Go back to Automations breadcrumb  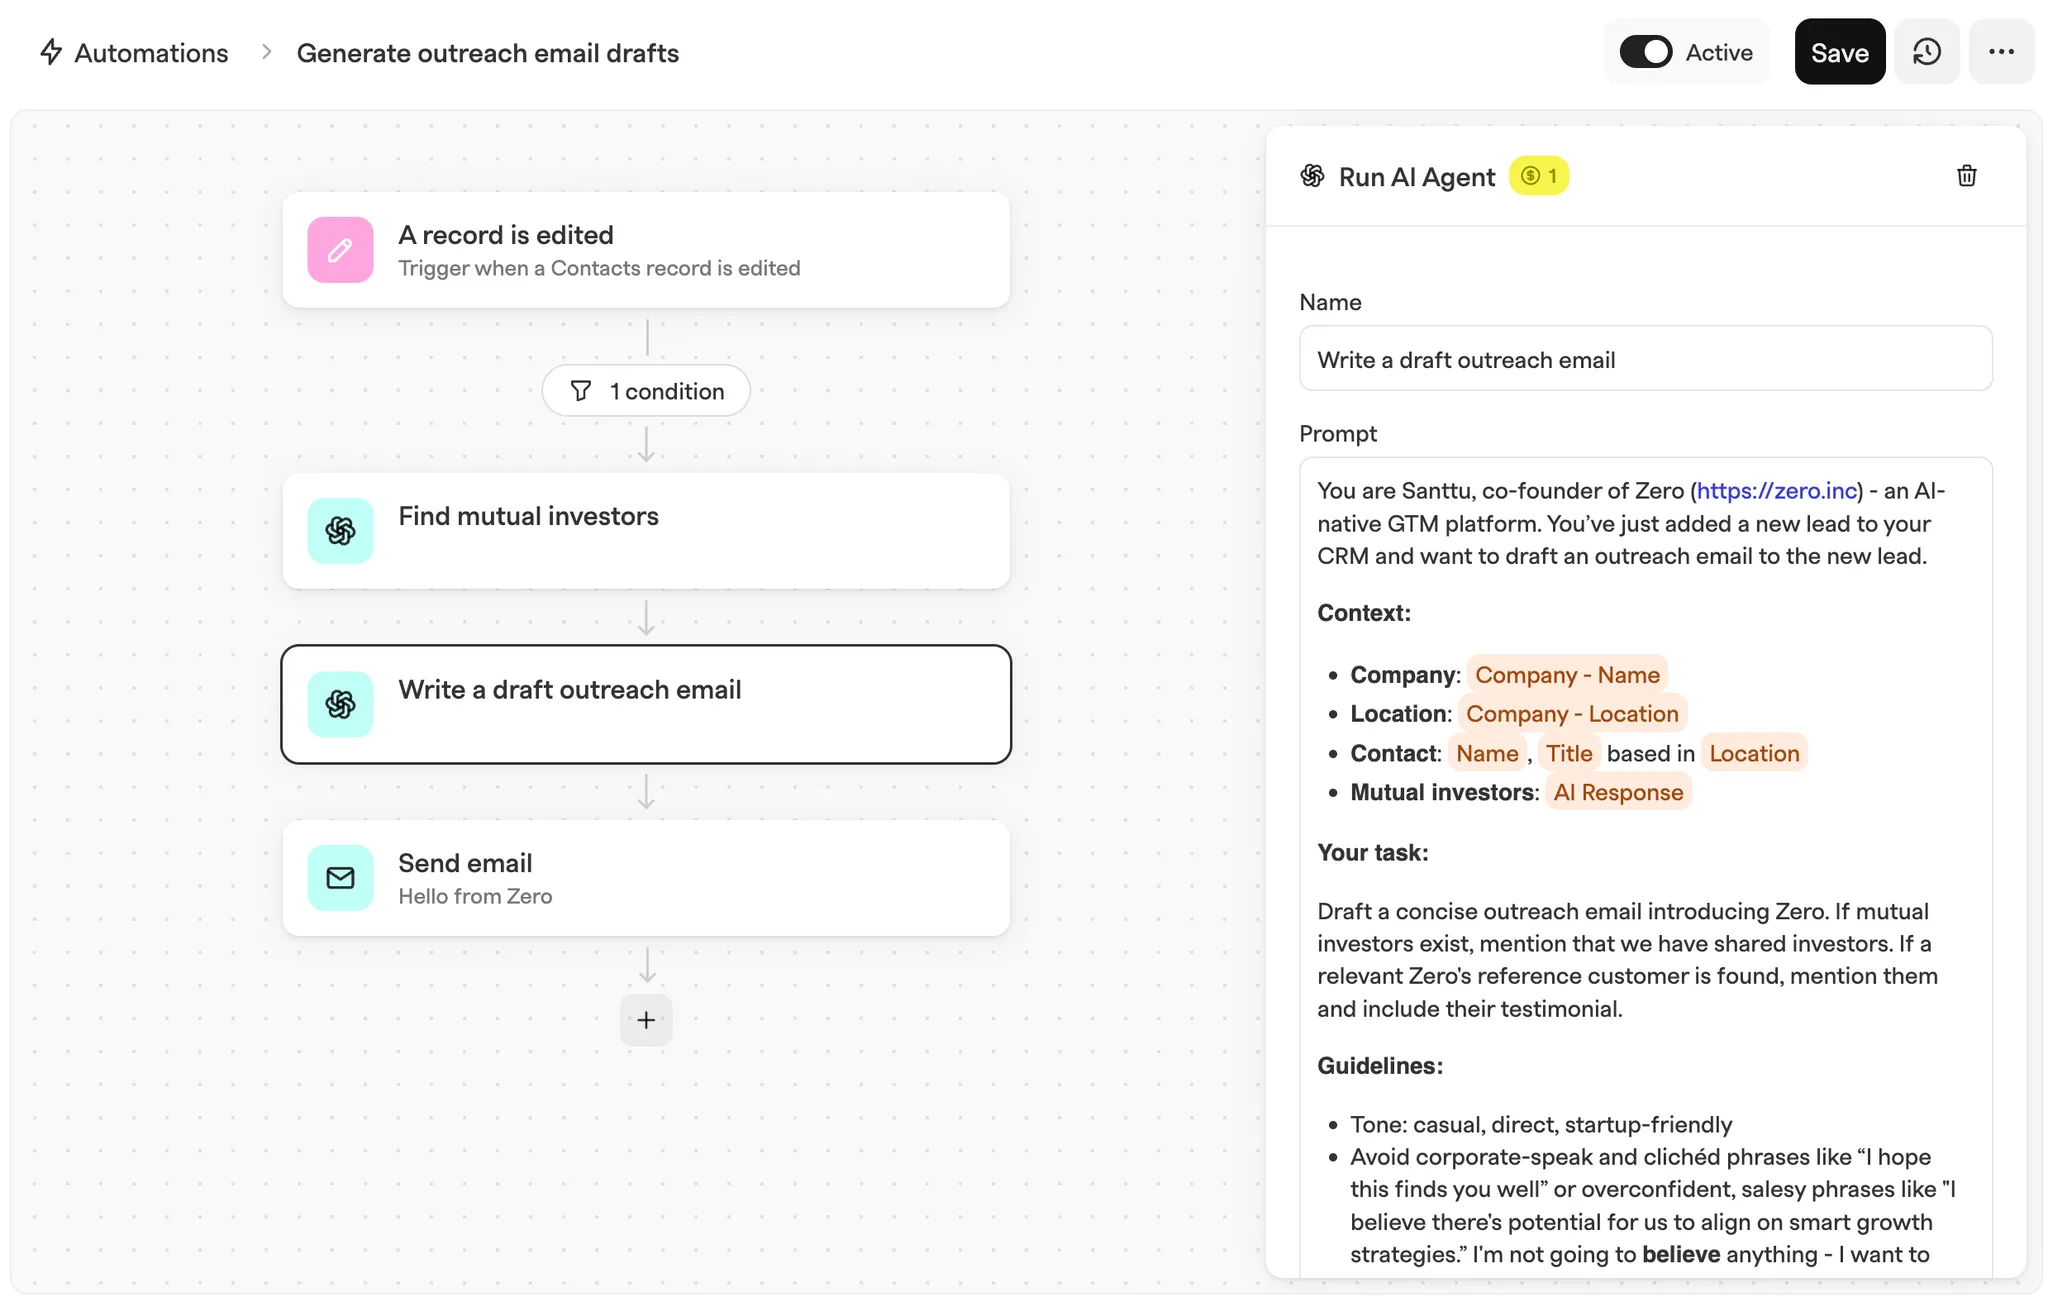[x=151, y=53]
